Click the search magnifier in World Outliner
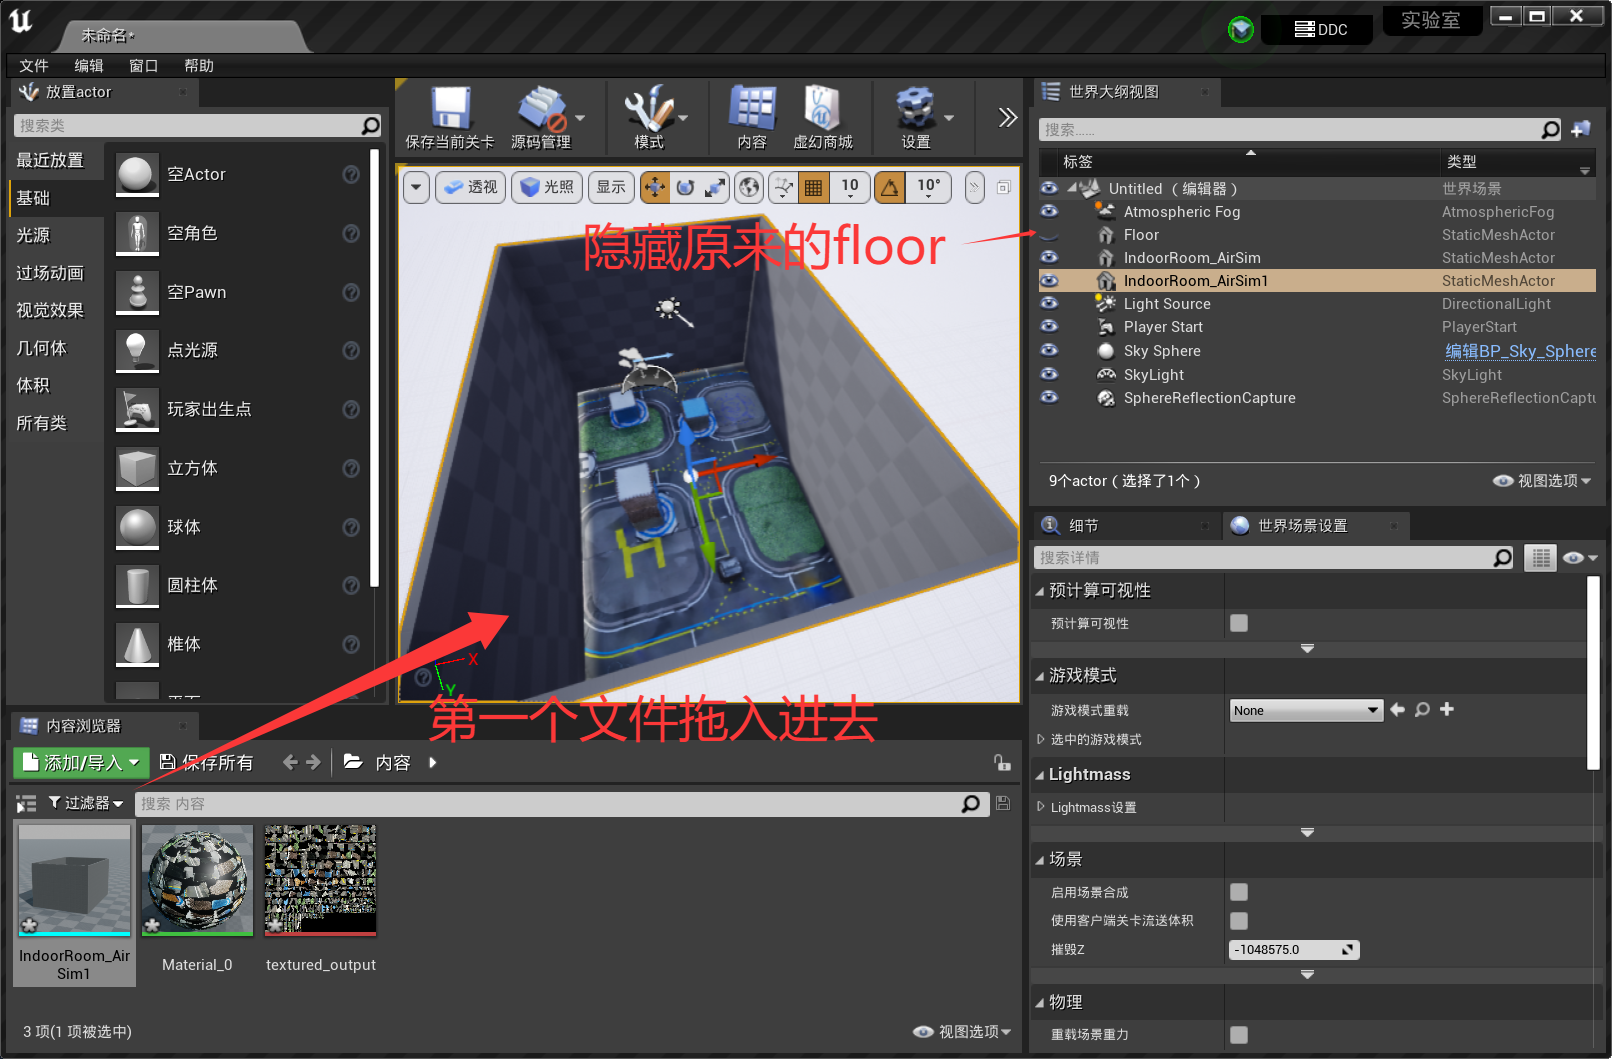Image resolution: width=1612 pixels, height=1059 pixels. pyautogui.click(x=1550, y=130)
